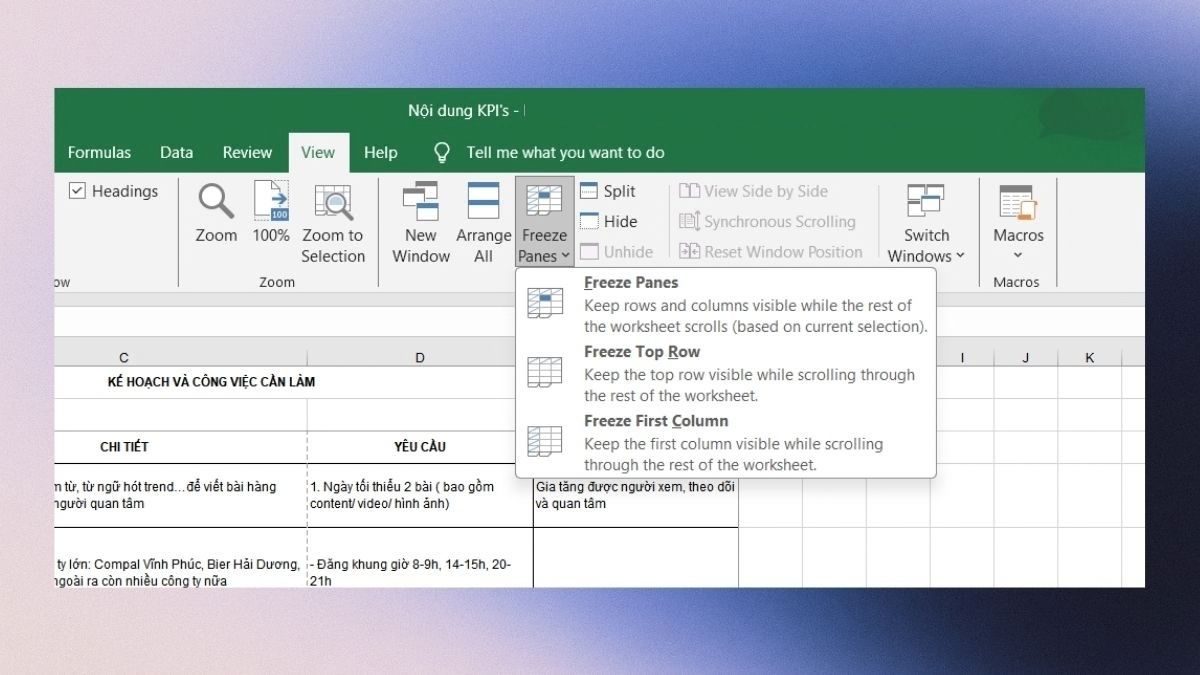Image resolution: width=1200 pixels, height=675 pixels.
Task: Select the View ribbon tab
Action: point(318,152)
